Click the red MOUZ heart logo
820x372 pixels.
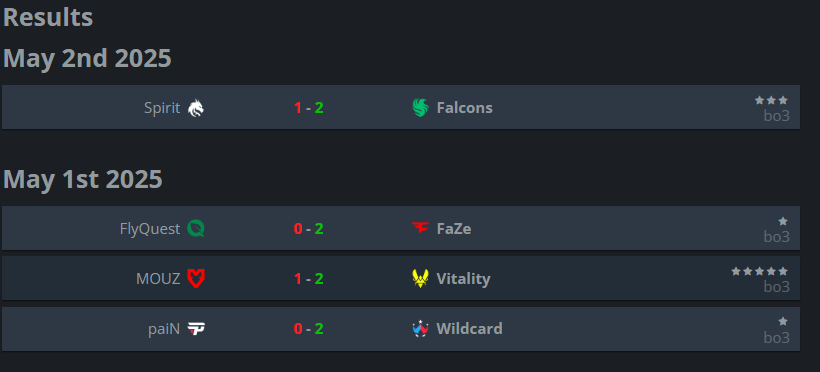pos(196,278)
